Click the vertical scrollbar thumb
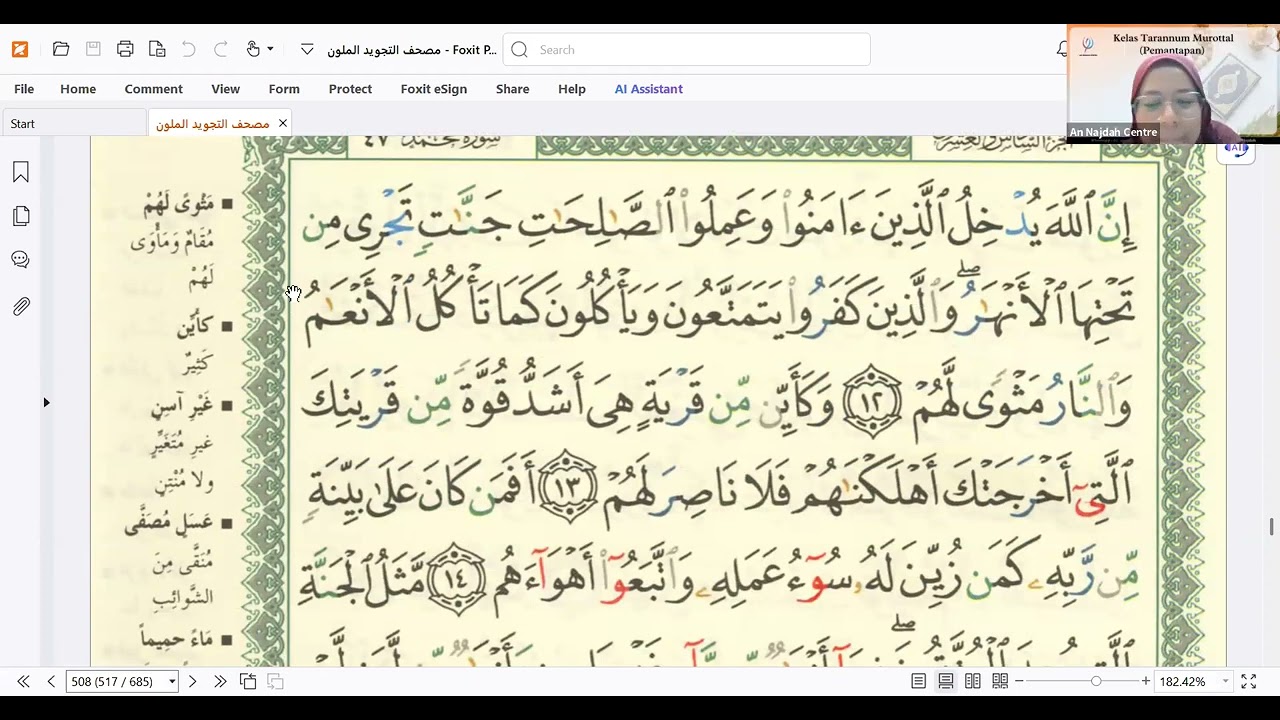Image resolution: width=1280 pixels, height=720 pixels. pyautogui.click(x=1272, y=527)
